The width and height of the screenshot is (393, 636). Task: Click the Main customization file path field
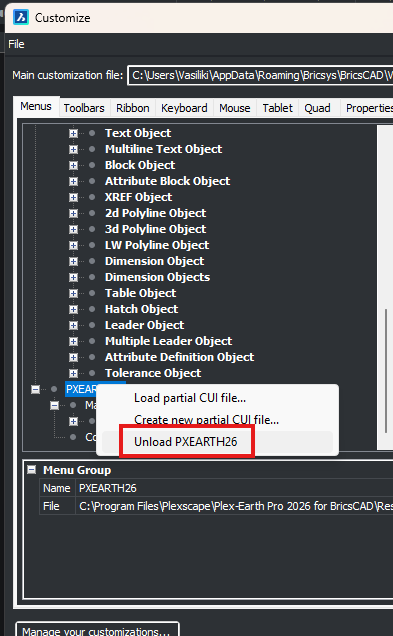[x=260, y=75]
